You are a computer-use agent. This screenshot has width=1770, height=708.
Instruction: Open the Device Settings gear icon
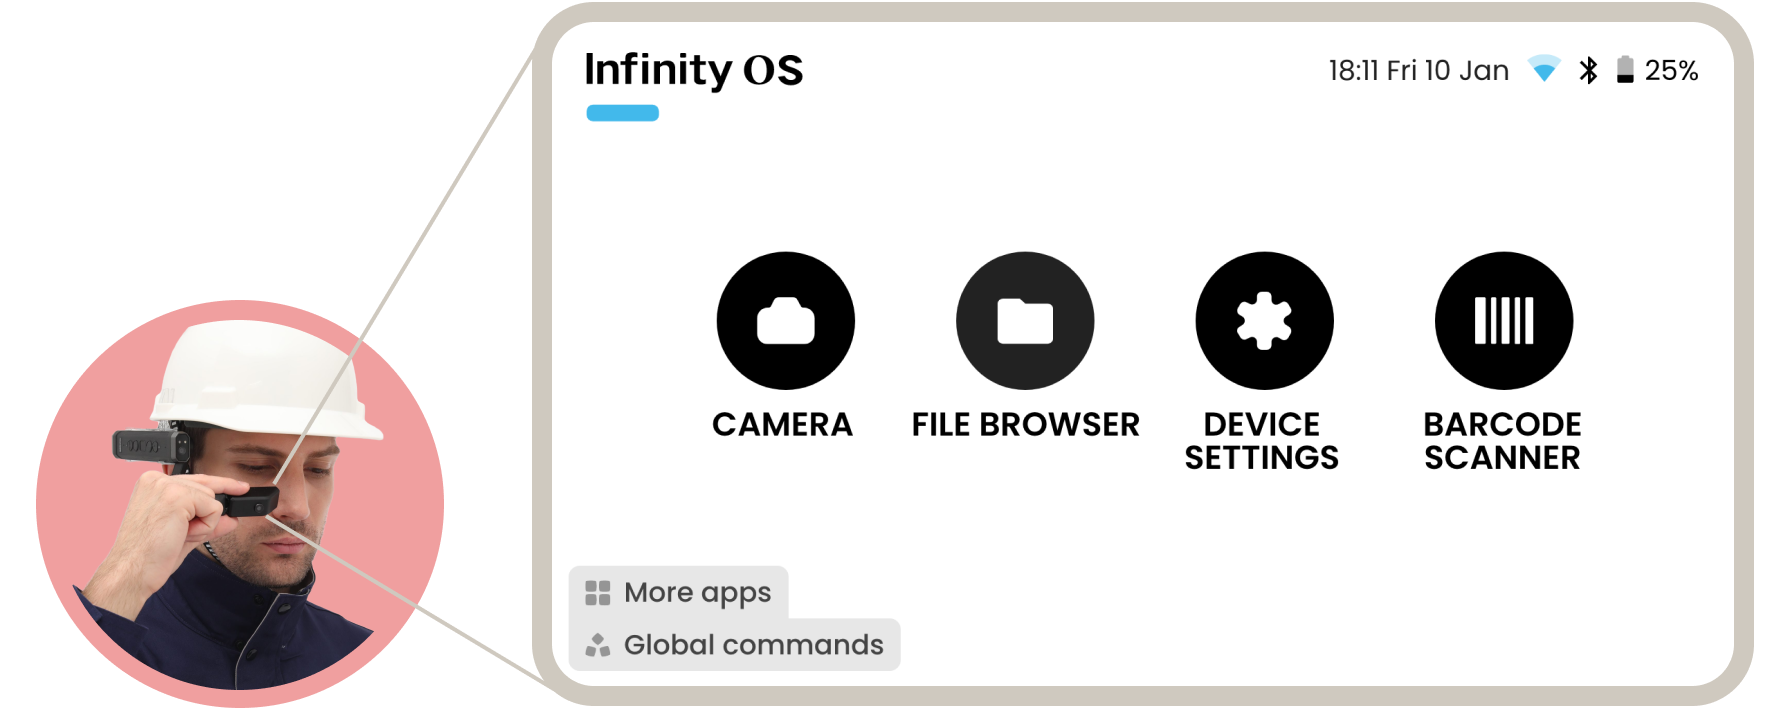[1264, 321]
